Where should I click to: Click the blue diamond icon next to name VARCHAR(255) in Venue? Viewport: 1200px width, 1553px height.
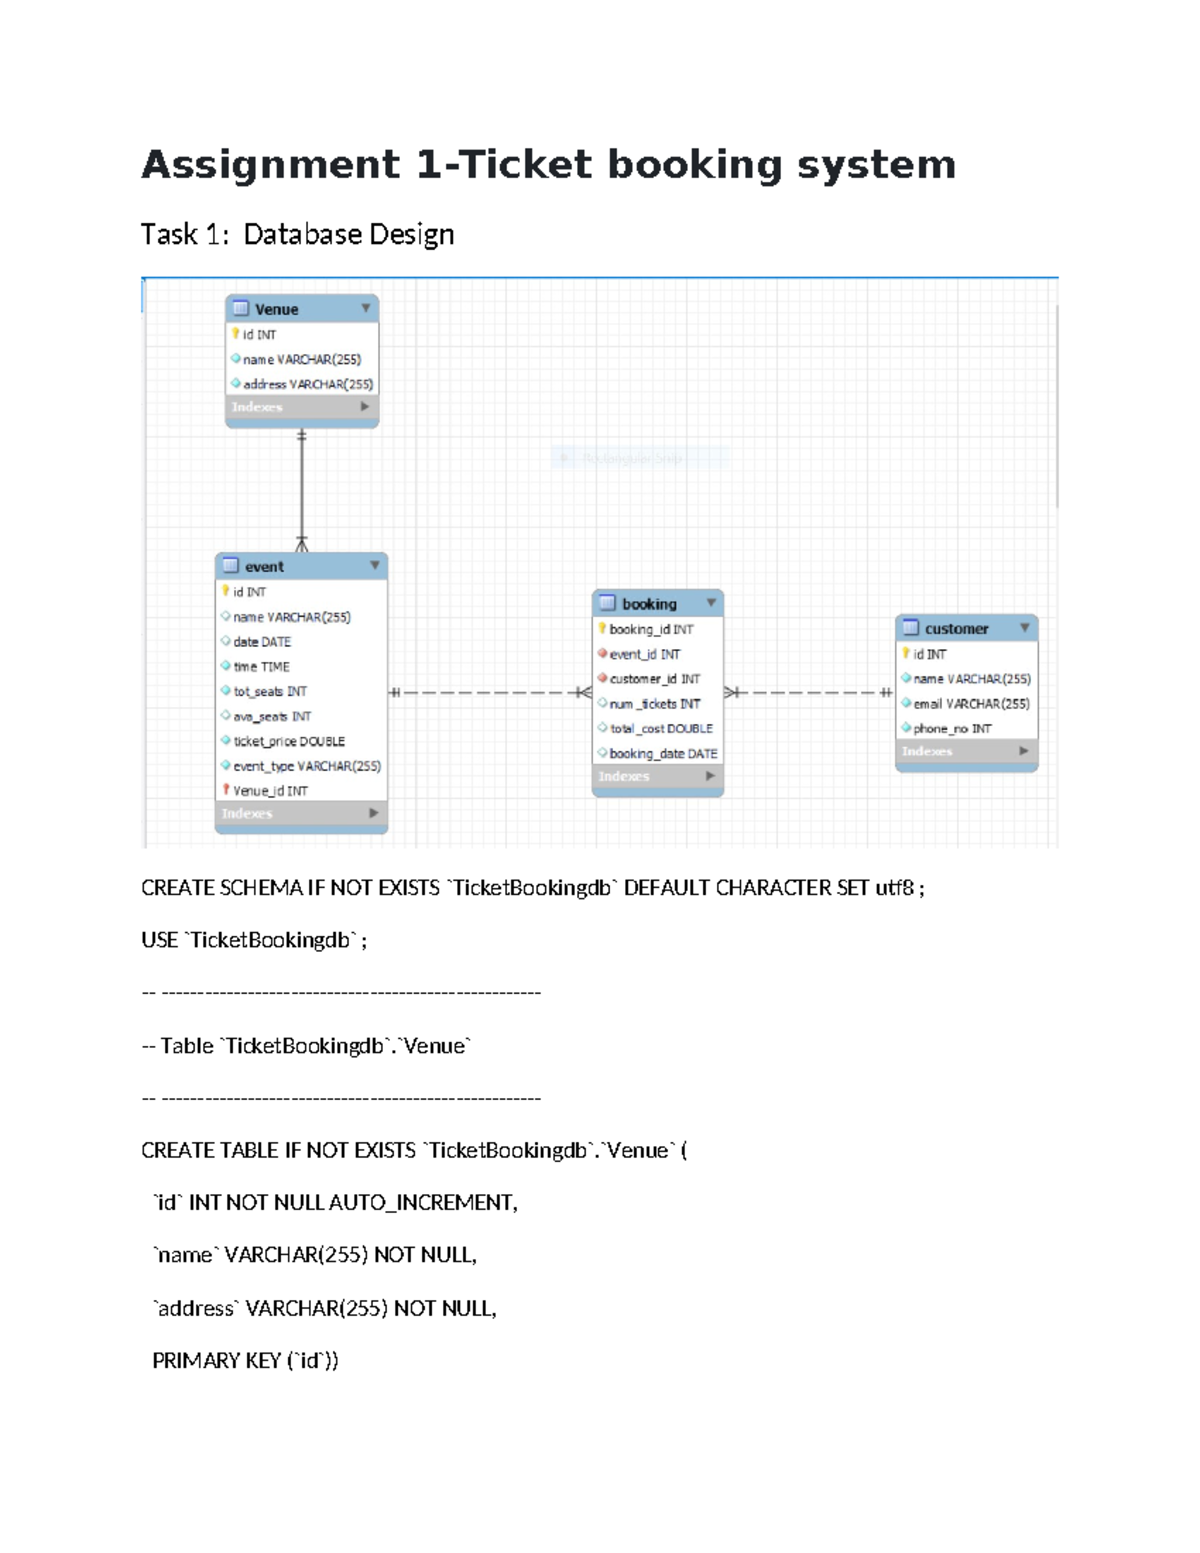coord(236,357)
